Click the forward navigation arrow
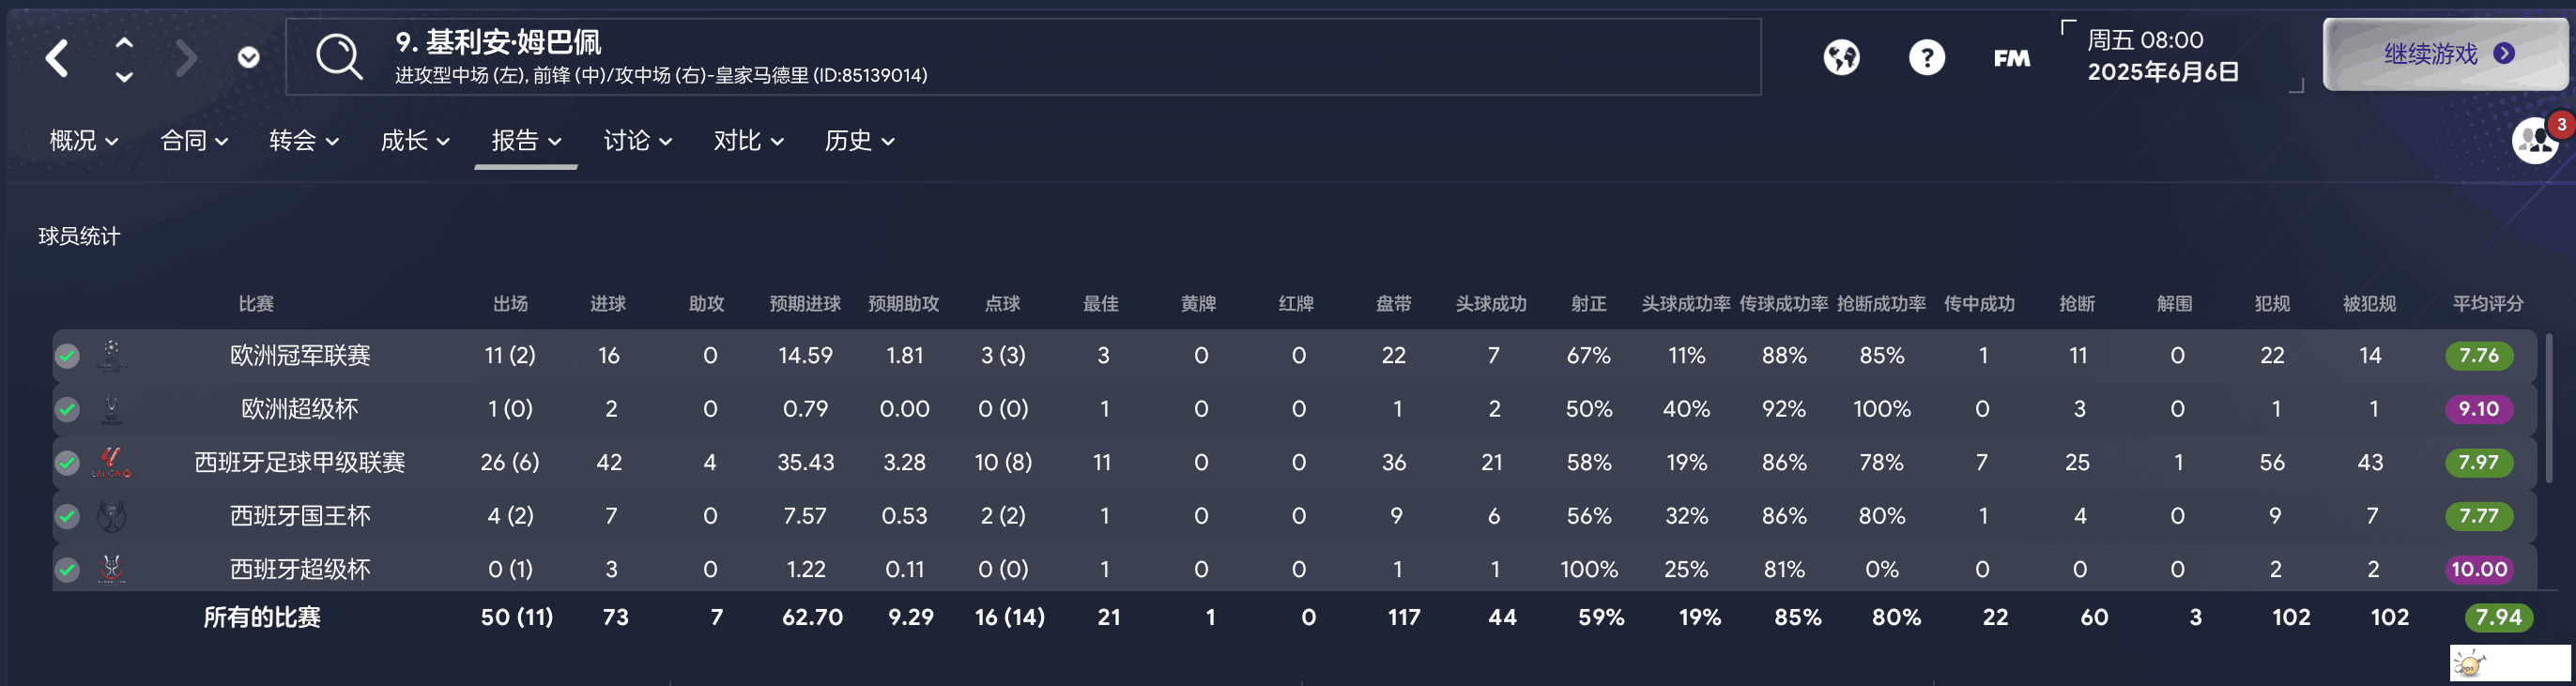The image size is (2576, 686). pos(186,58)
